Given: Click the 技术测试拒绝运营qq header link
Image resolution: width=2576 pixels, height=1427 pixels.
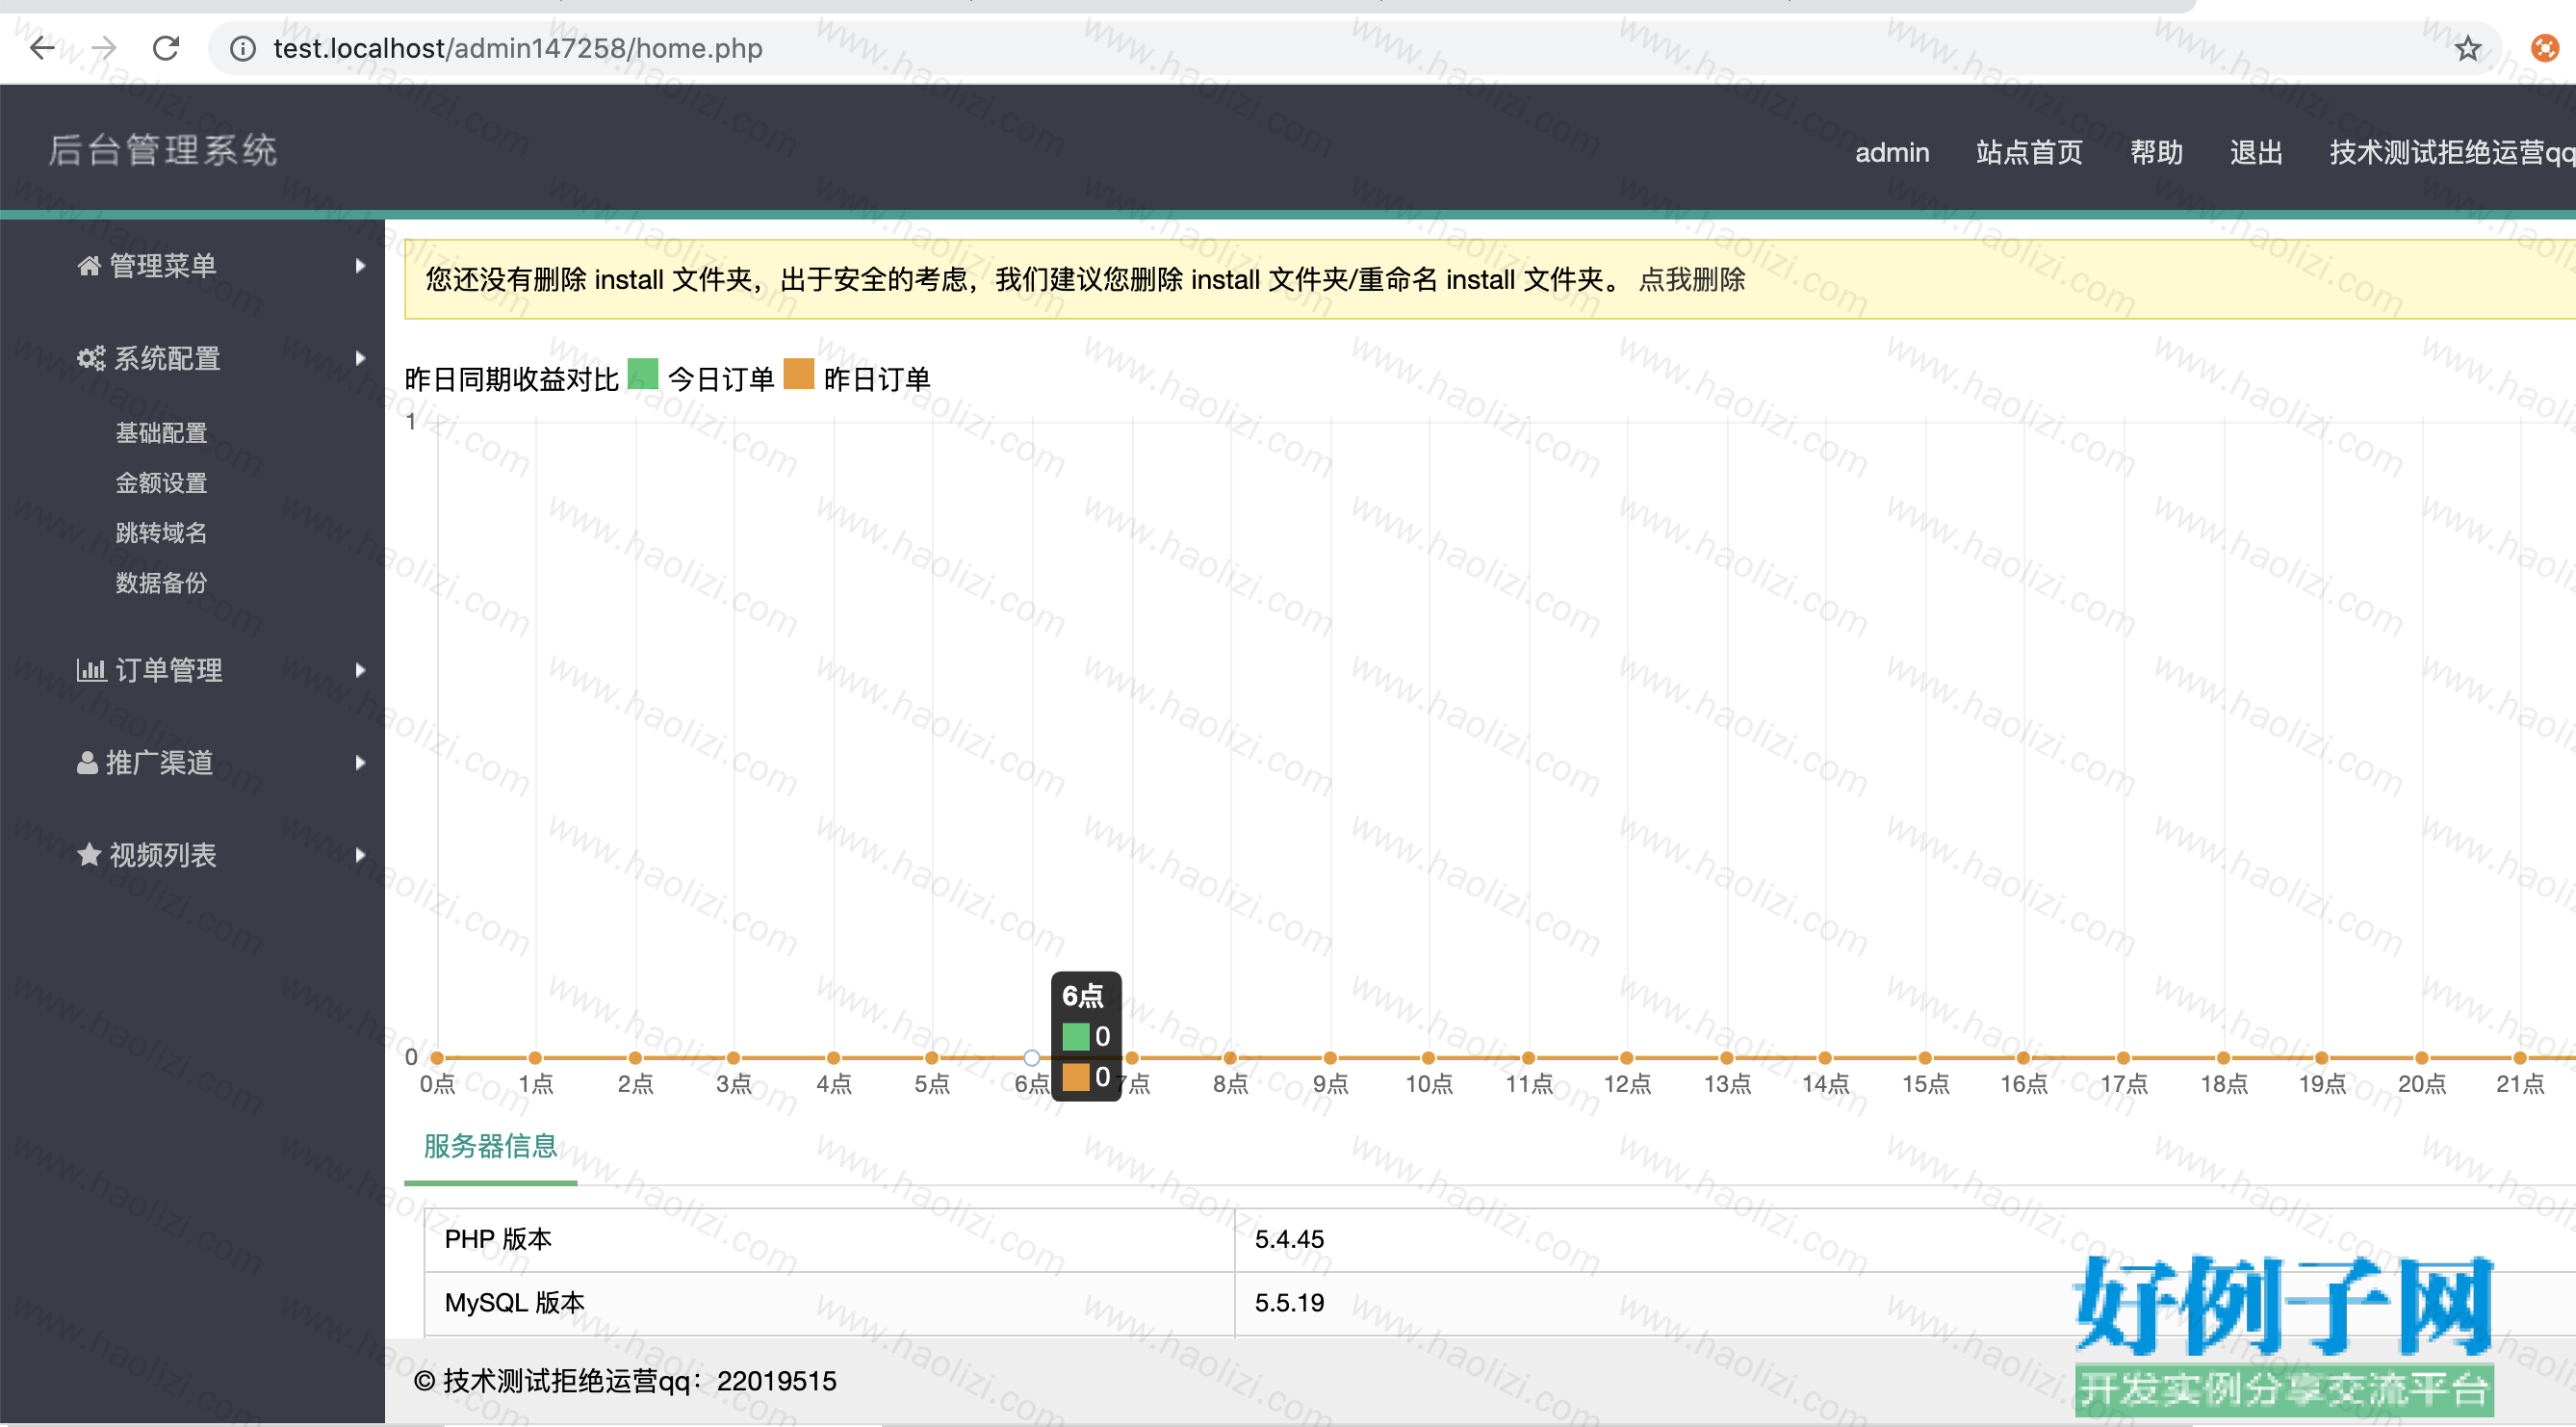Looking at the screenshot, I should coord(2452,152).
